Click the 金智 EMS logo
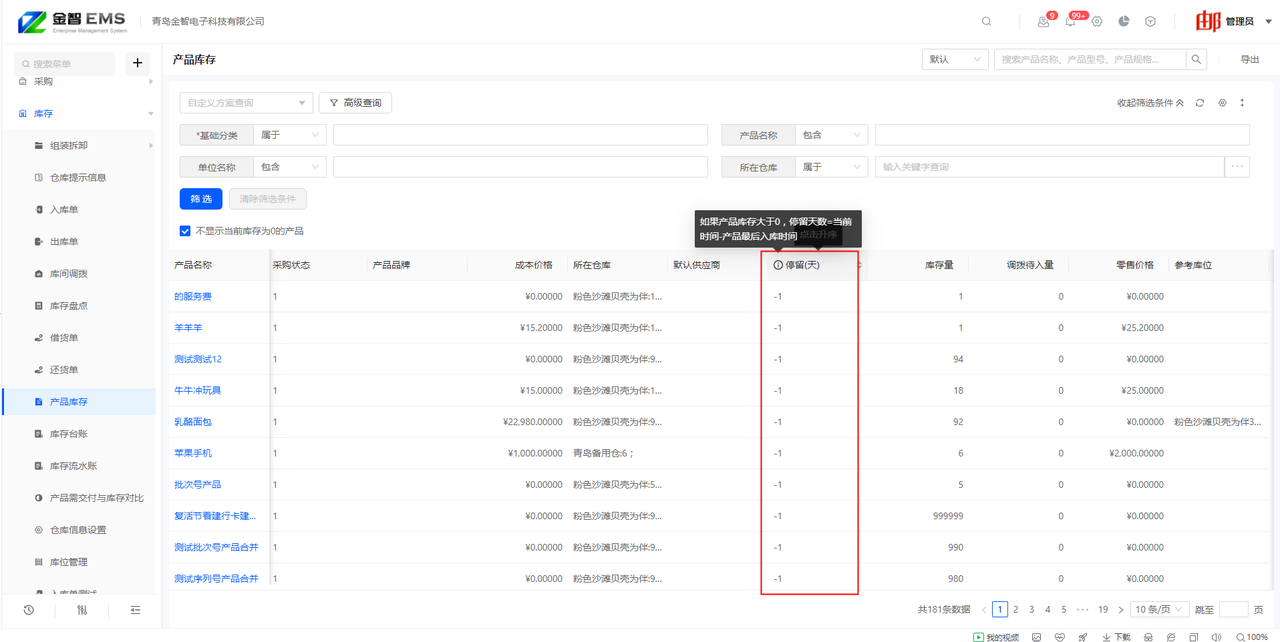Viewport: 1280px width, 642px height. pyautogui.click(x=73, y=22)
